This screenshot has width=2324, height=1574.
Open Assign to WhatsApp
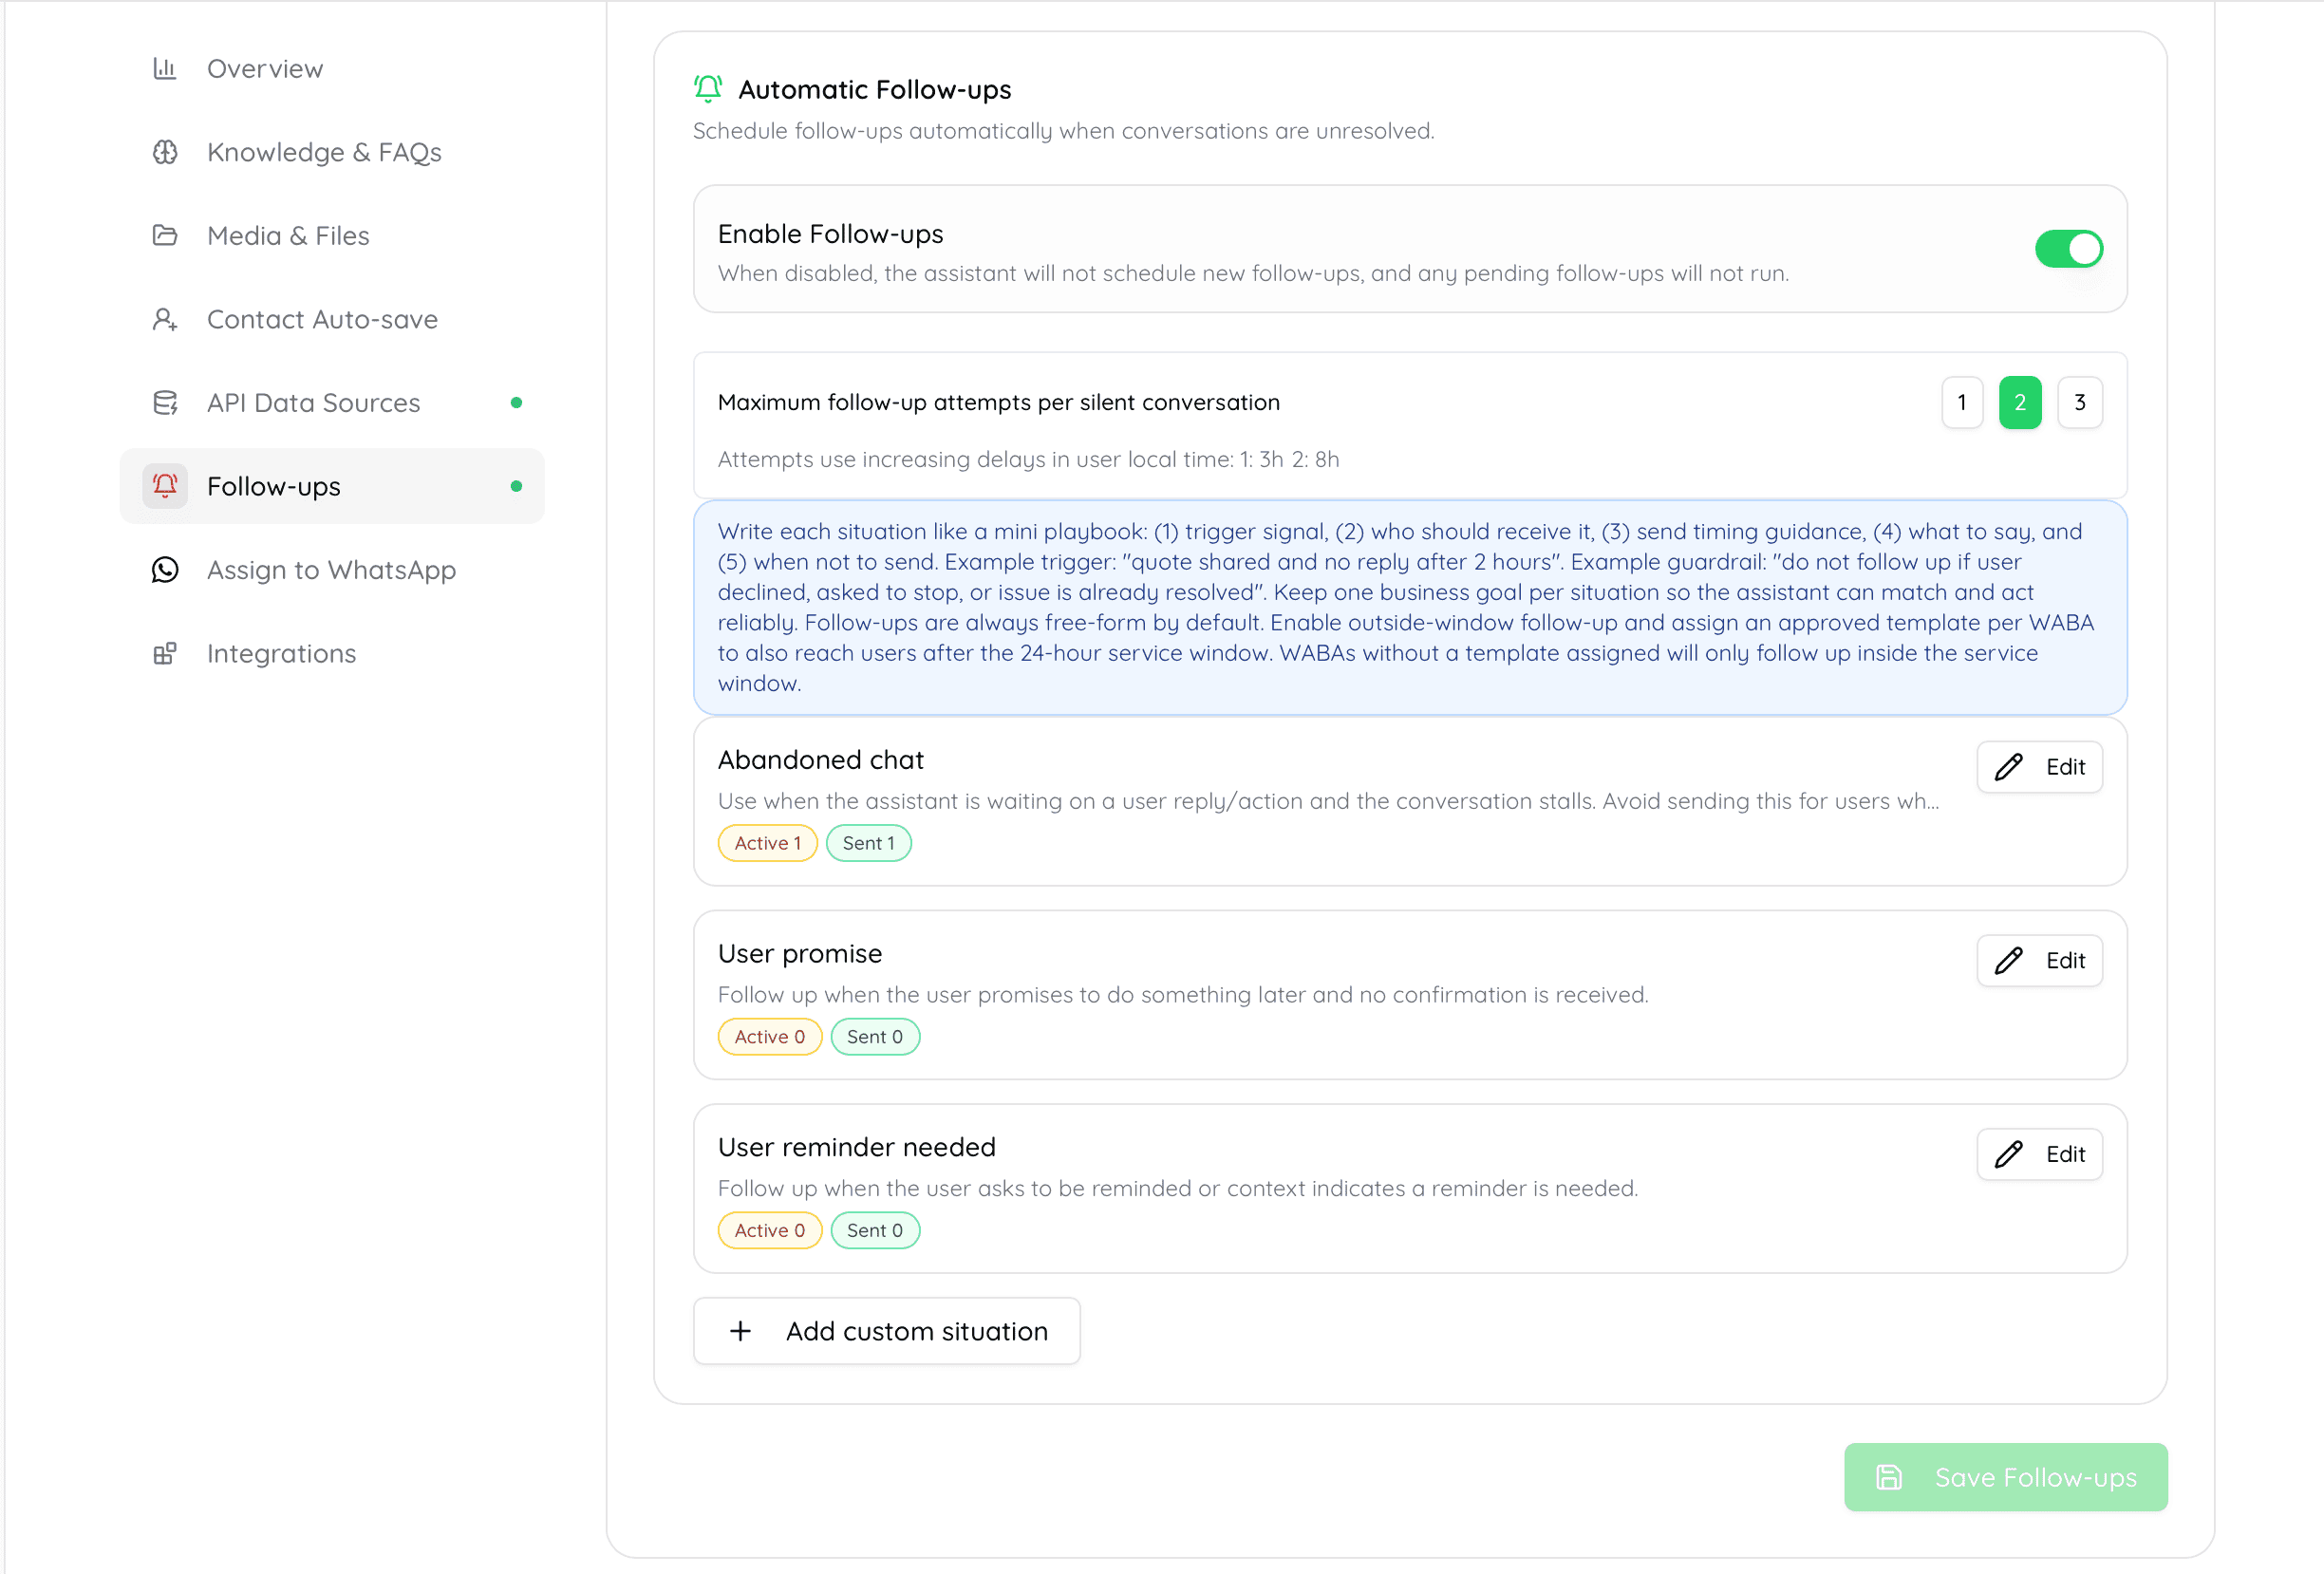(x=332, y=570)
